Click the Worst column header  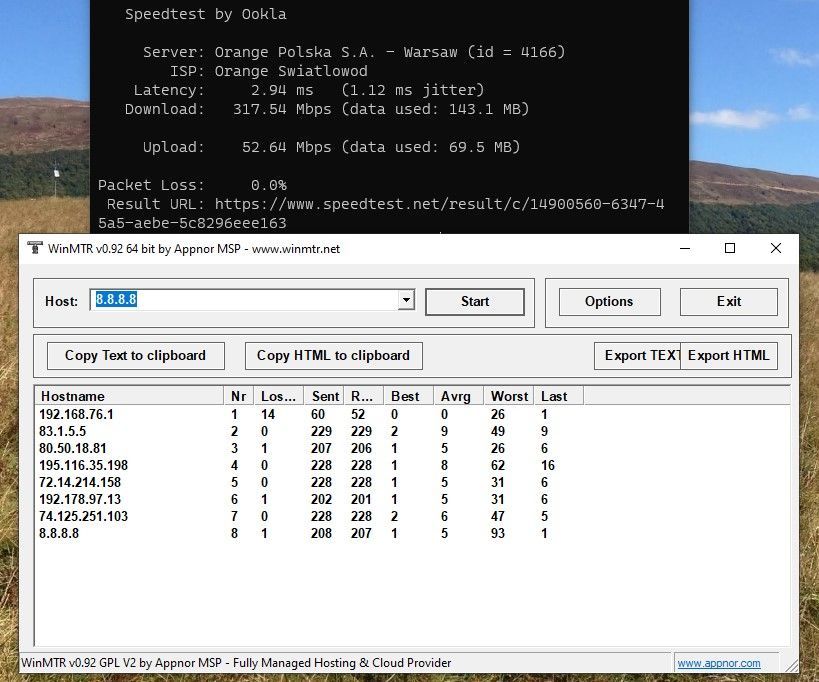coord(509,396)
